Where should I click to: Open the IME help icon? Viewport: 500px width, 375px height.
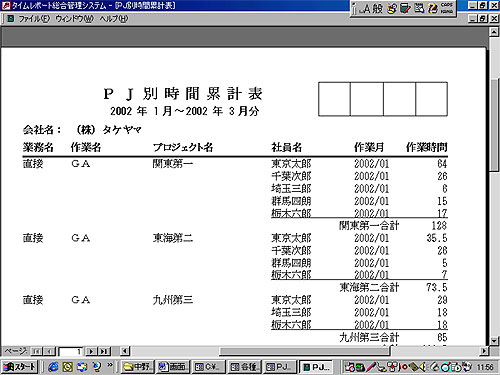[433, 8]
